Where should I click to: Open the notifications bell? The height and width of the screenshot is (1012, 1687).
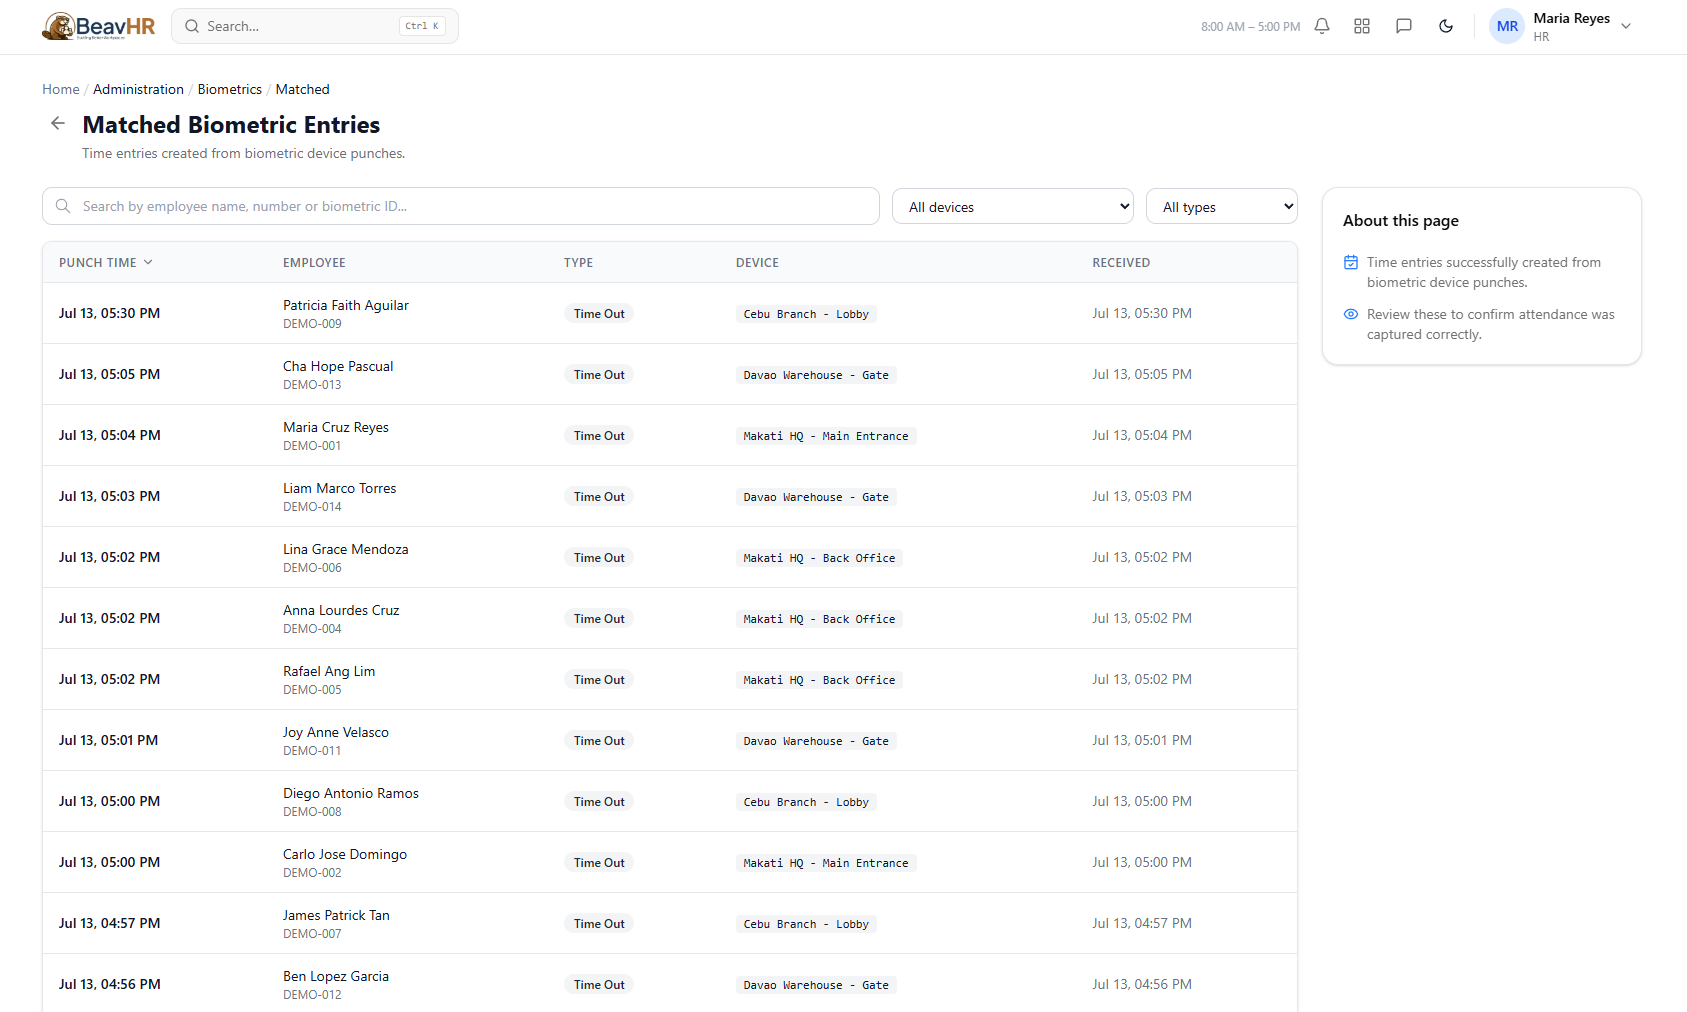pos(1322,26)
